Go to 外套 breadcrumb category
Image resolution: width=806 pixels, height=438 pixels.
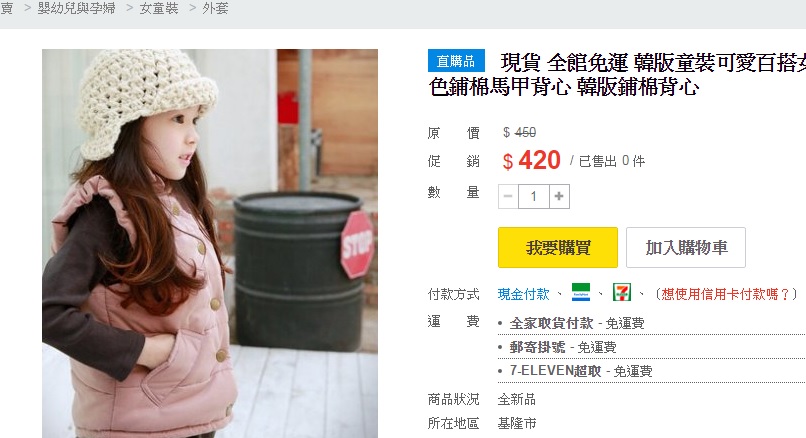tap(215, 8)
